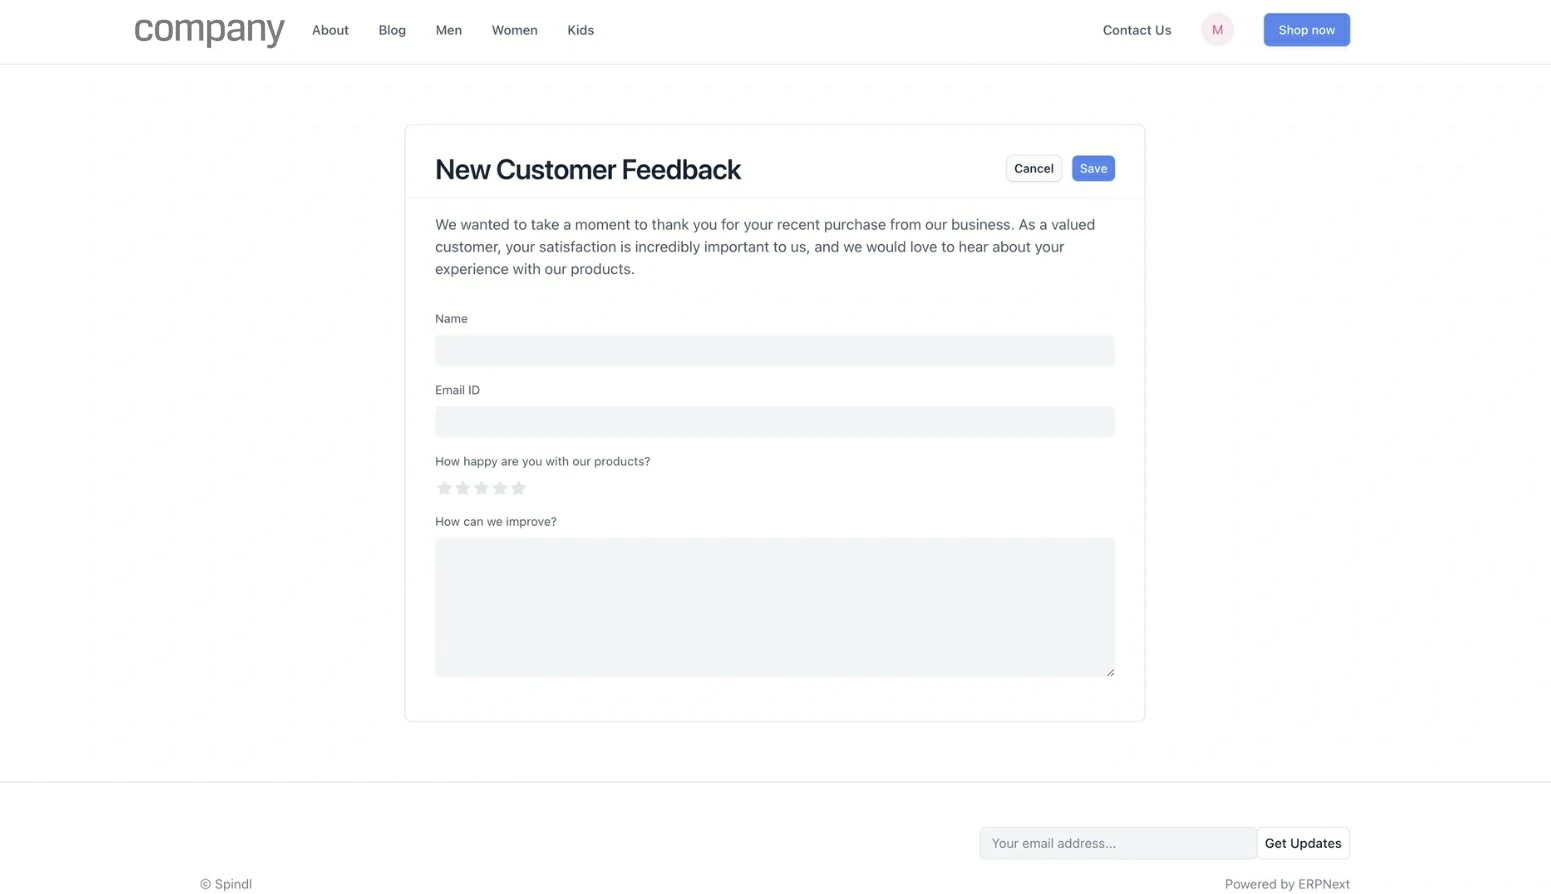Open the Women category

coord(514,30)
